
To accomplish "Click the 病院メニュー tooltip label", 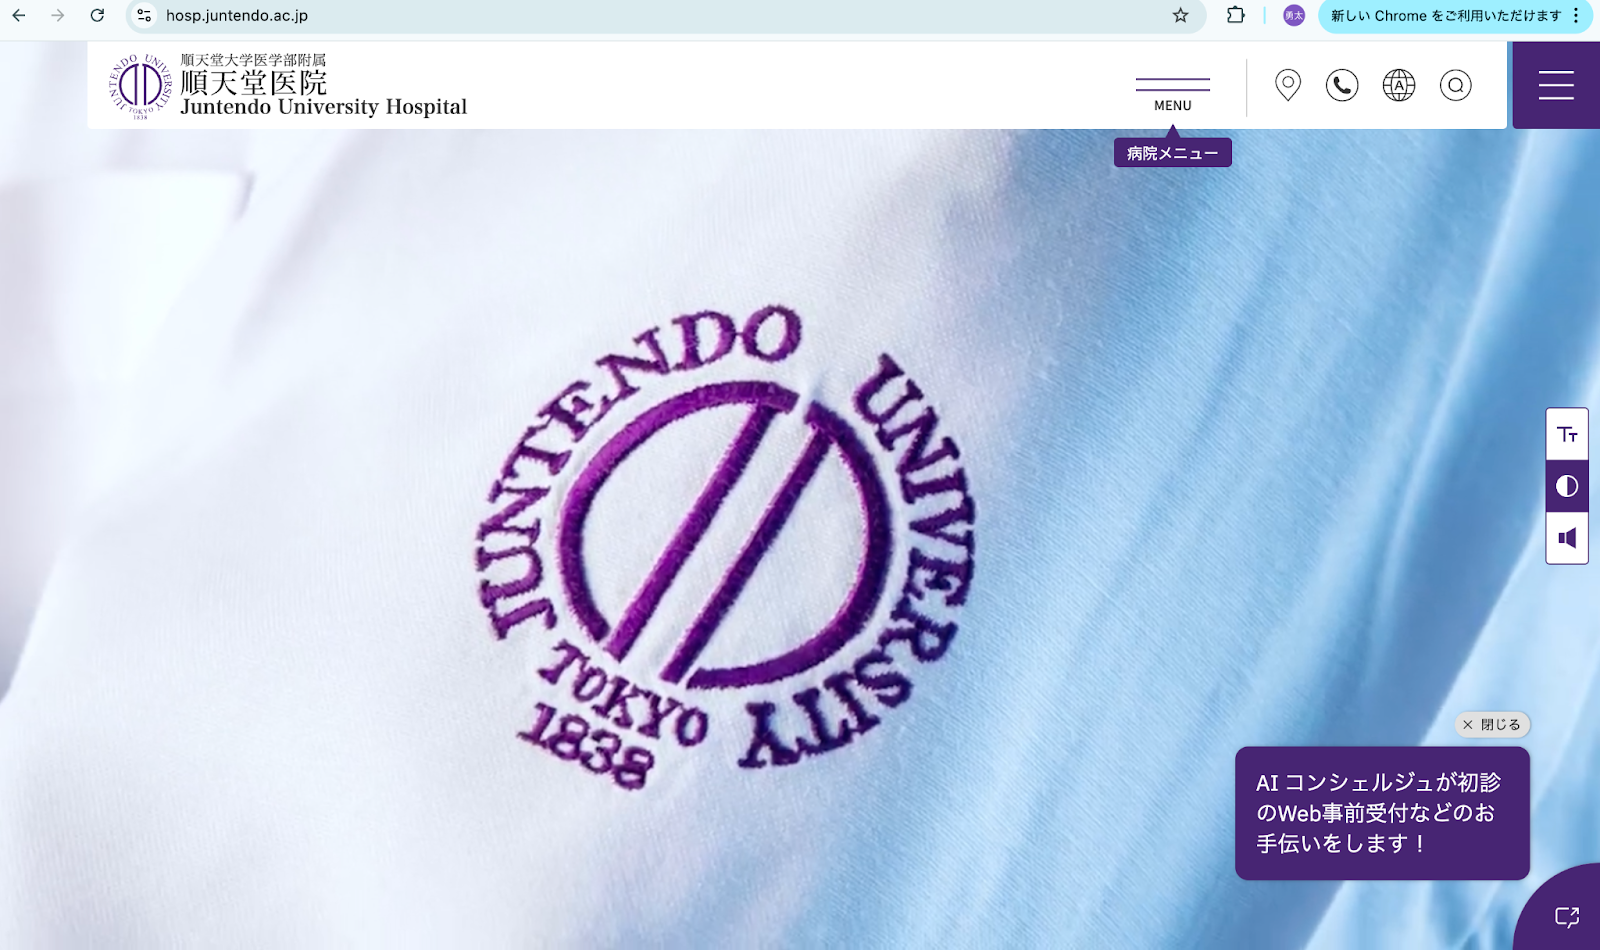I will (1173, 153).
